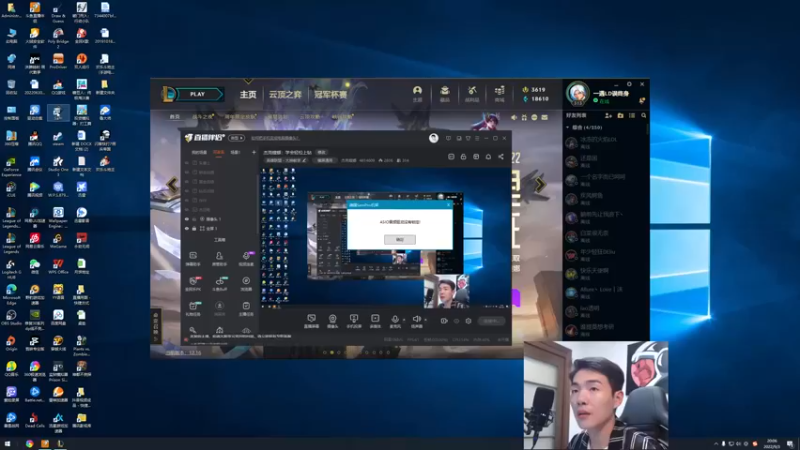Select the Studio One desktop shortcut
This screenshot has width=800, height=450.
58,164
